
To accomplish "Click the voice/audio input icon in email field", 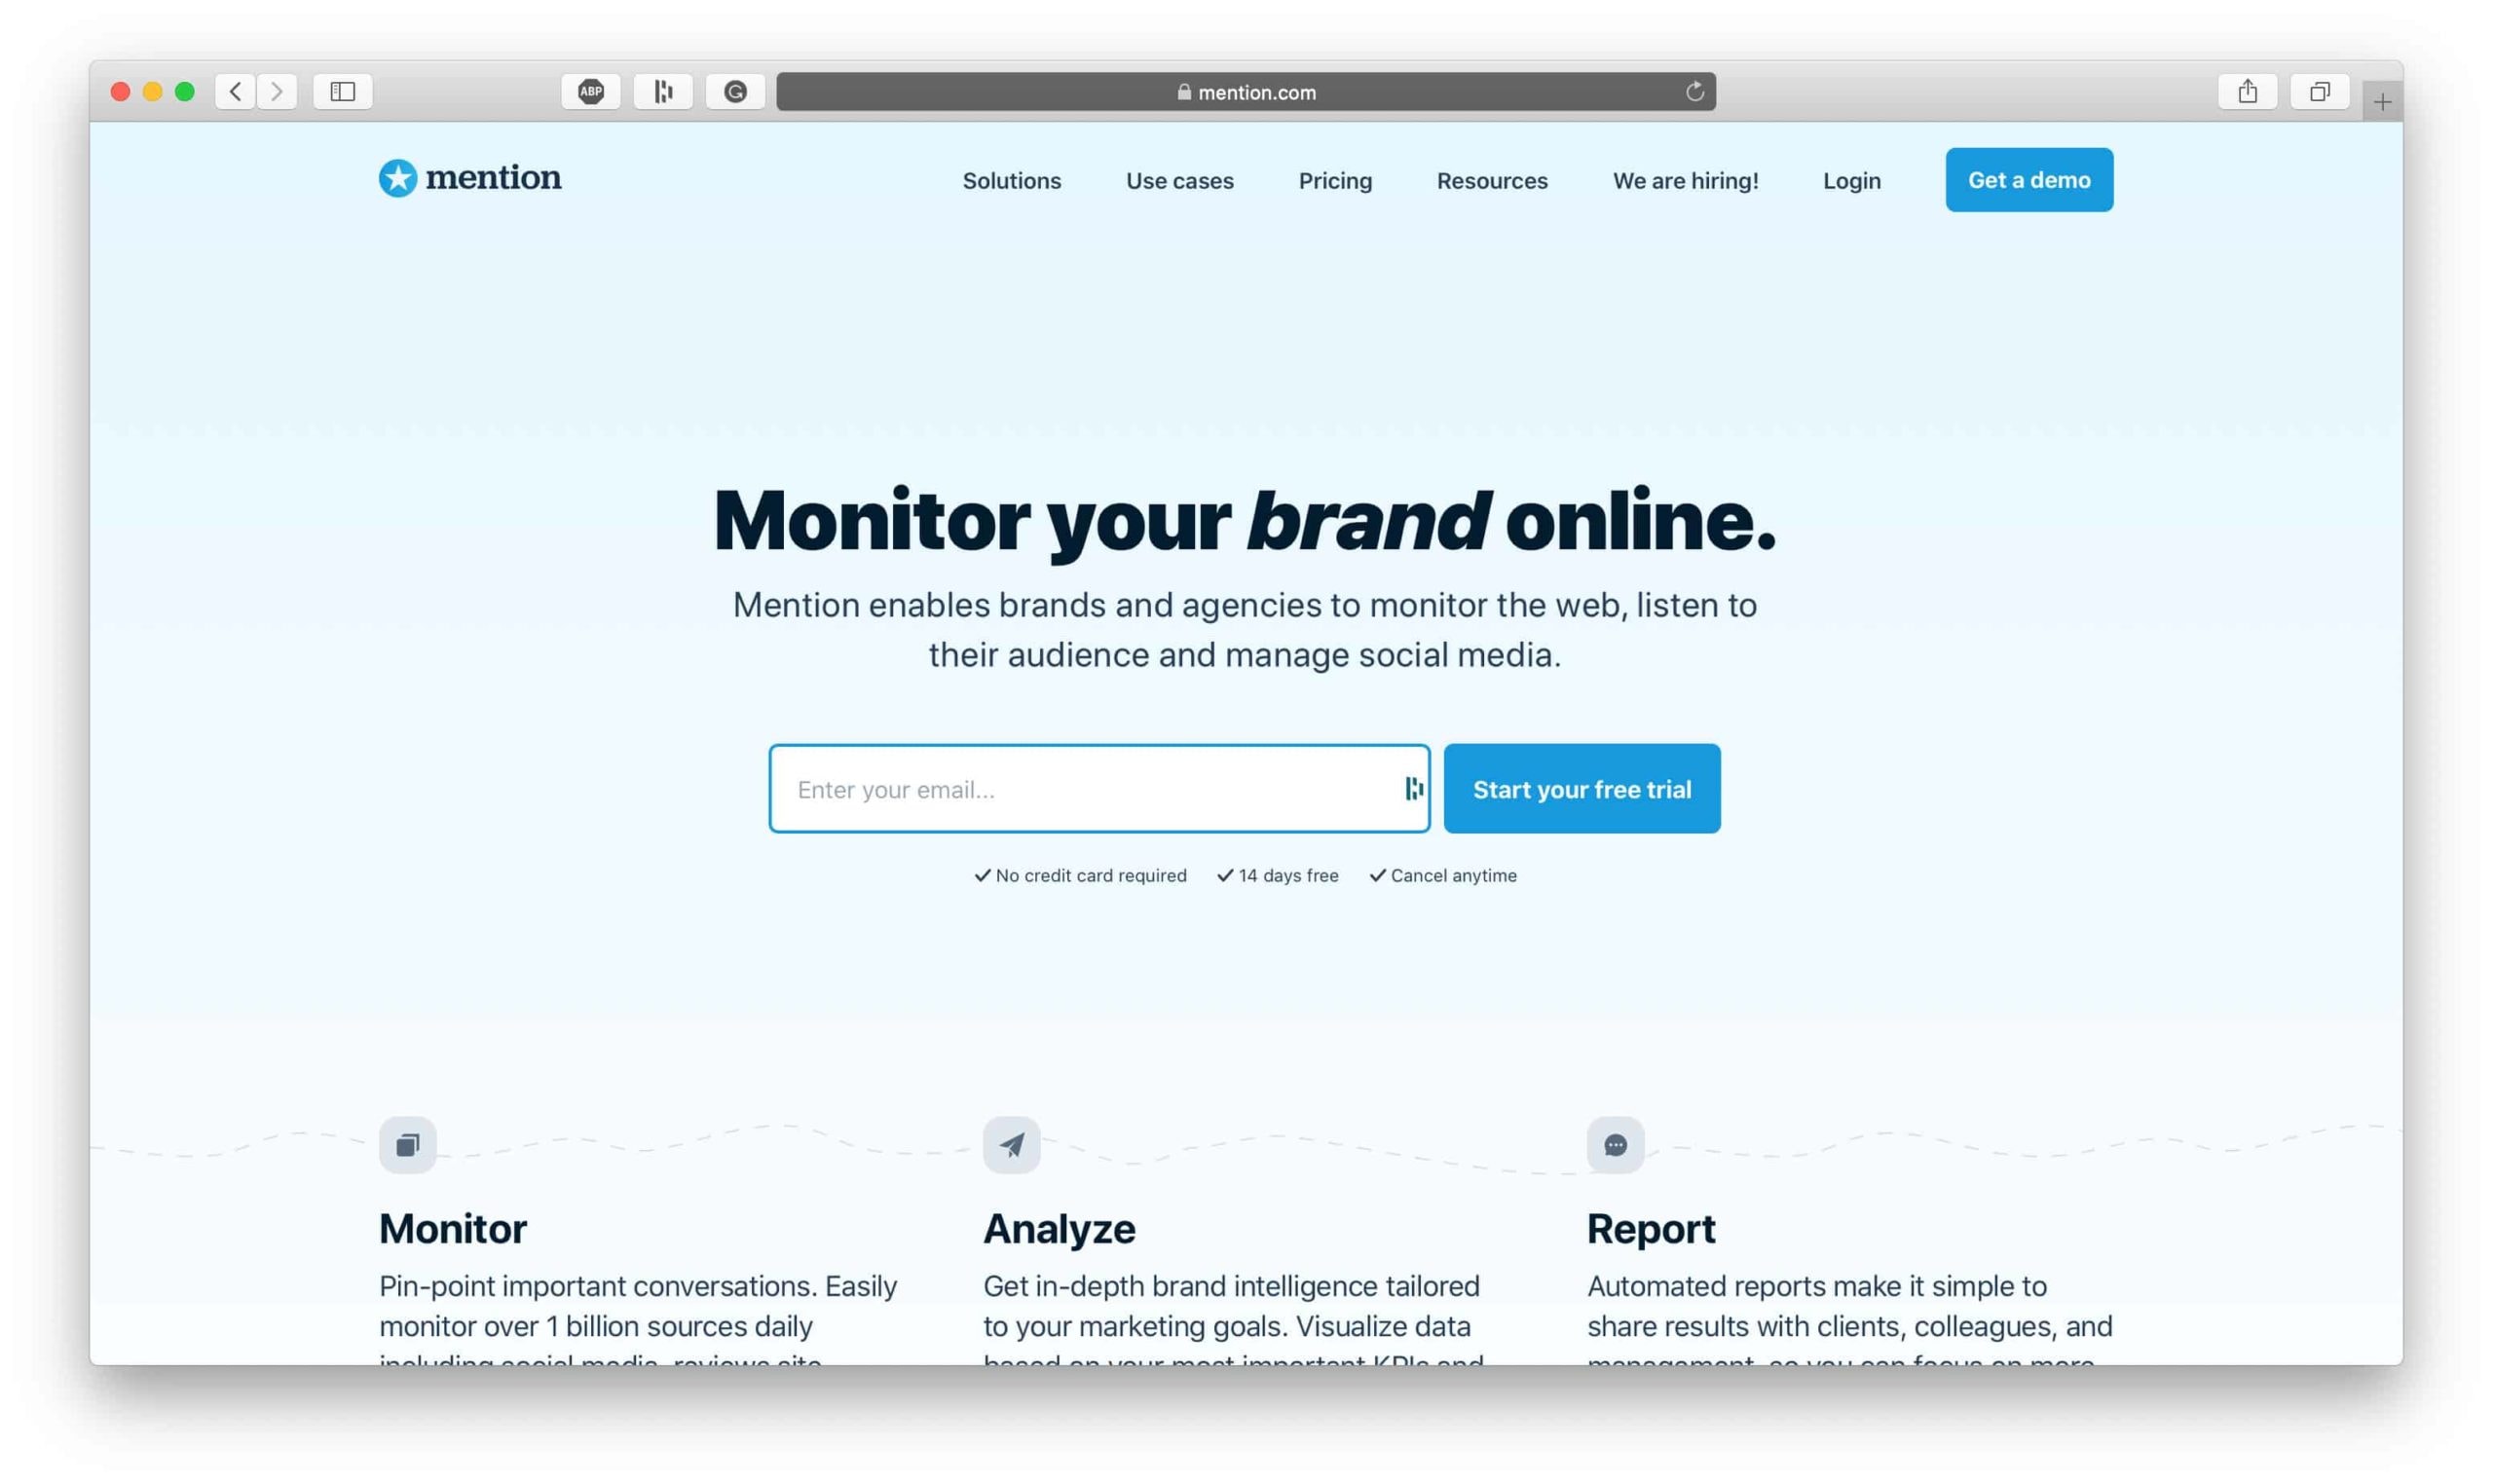I will (1412, 788).
